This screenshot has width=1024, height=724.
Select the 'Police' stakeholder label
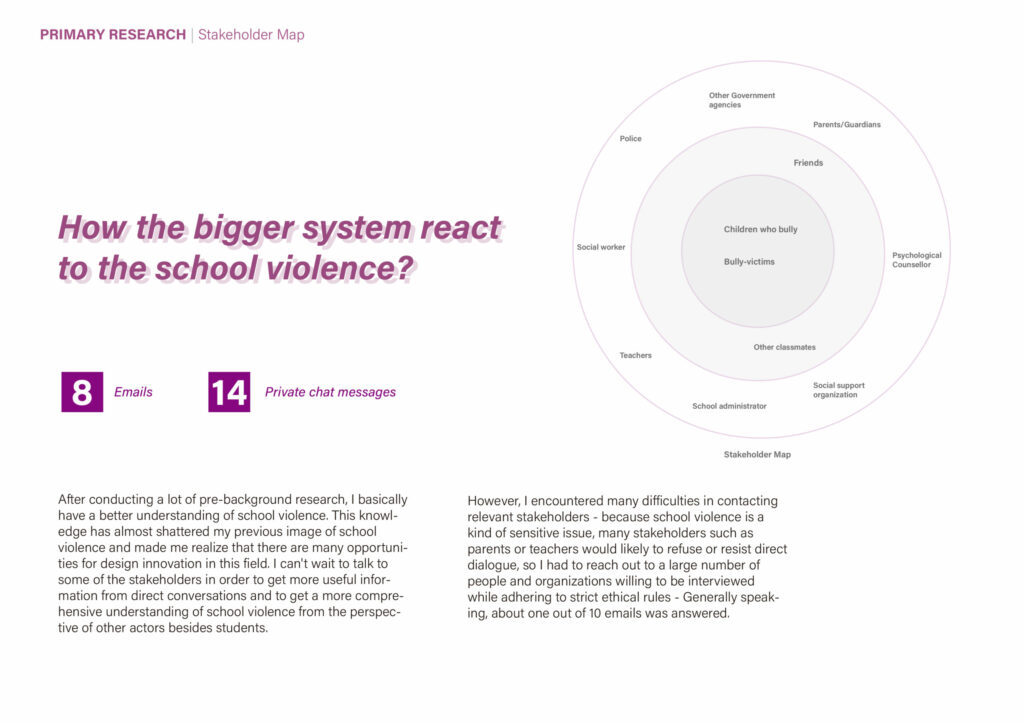point(630,139)
